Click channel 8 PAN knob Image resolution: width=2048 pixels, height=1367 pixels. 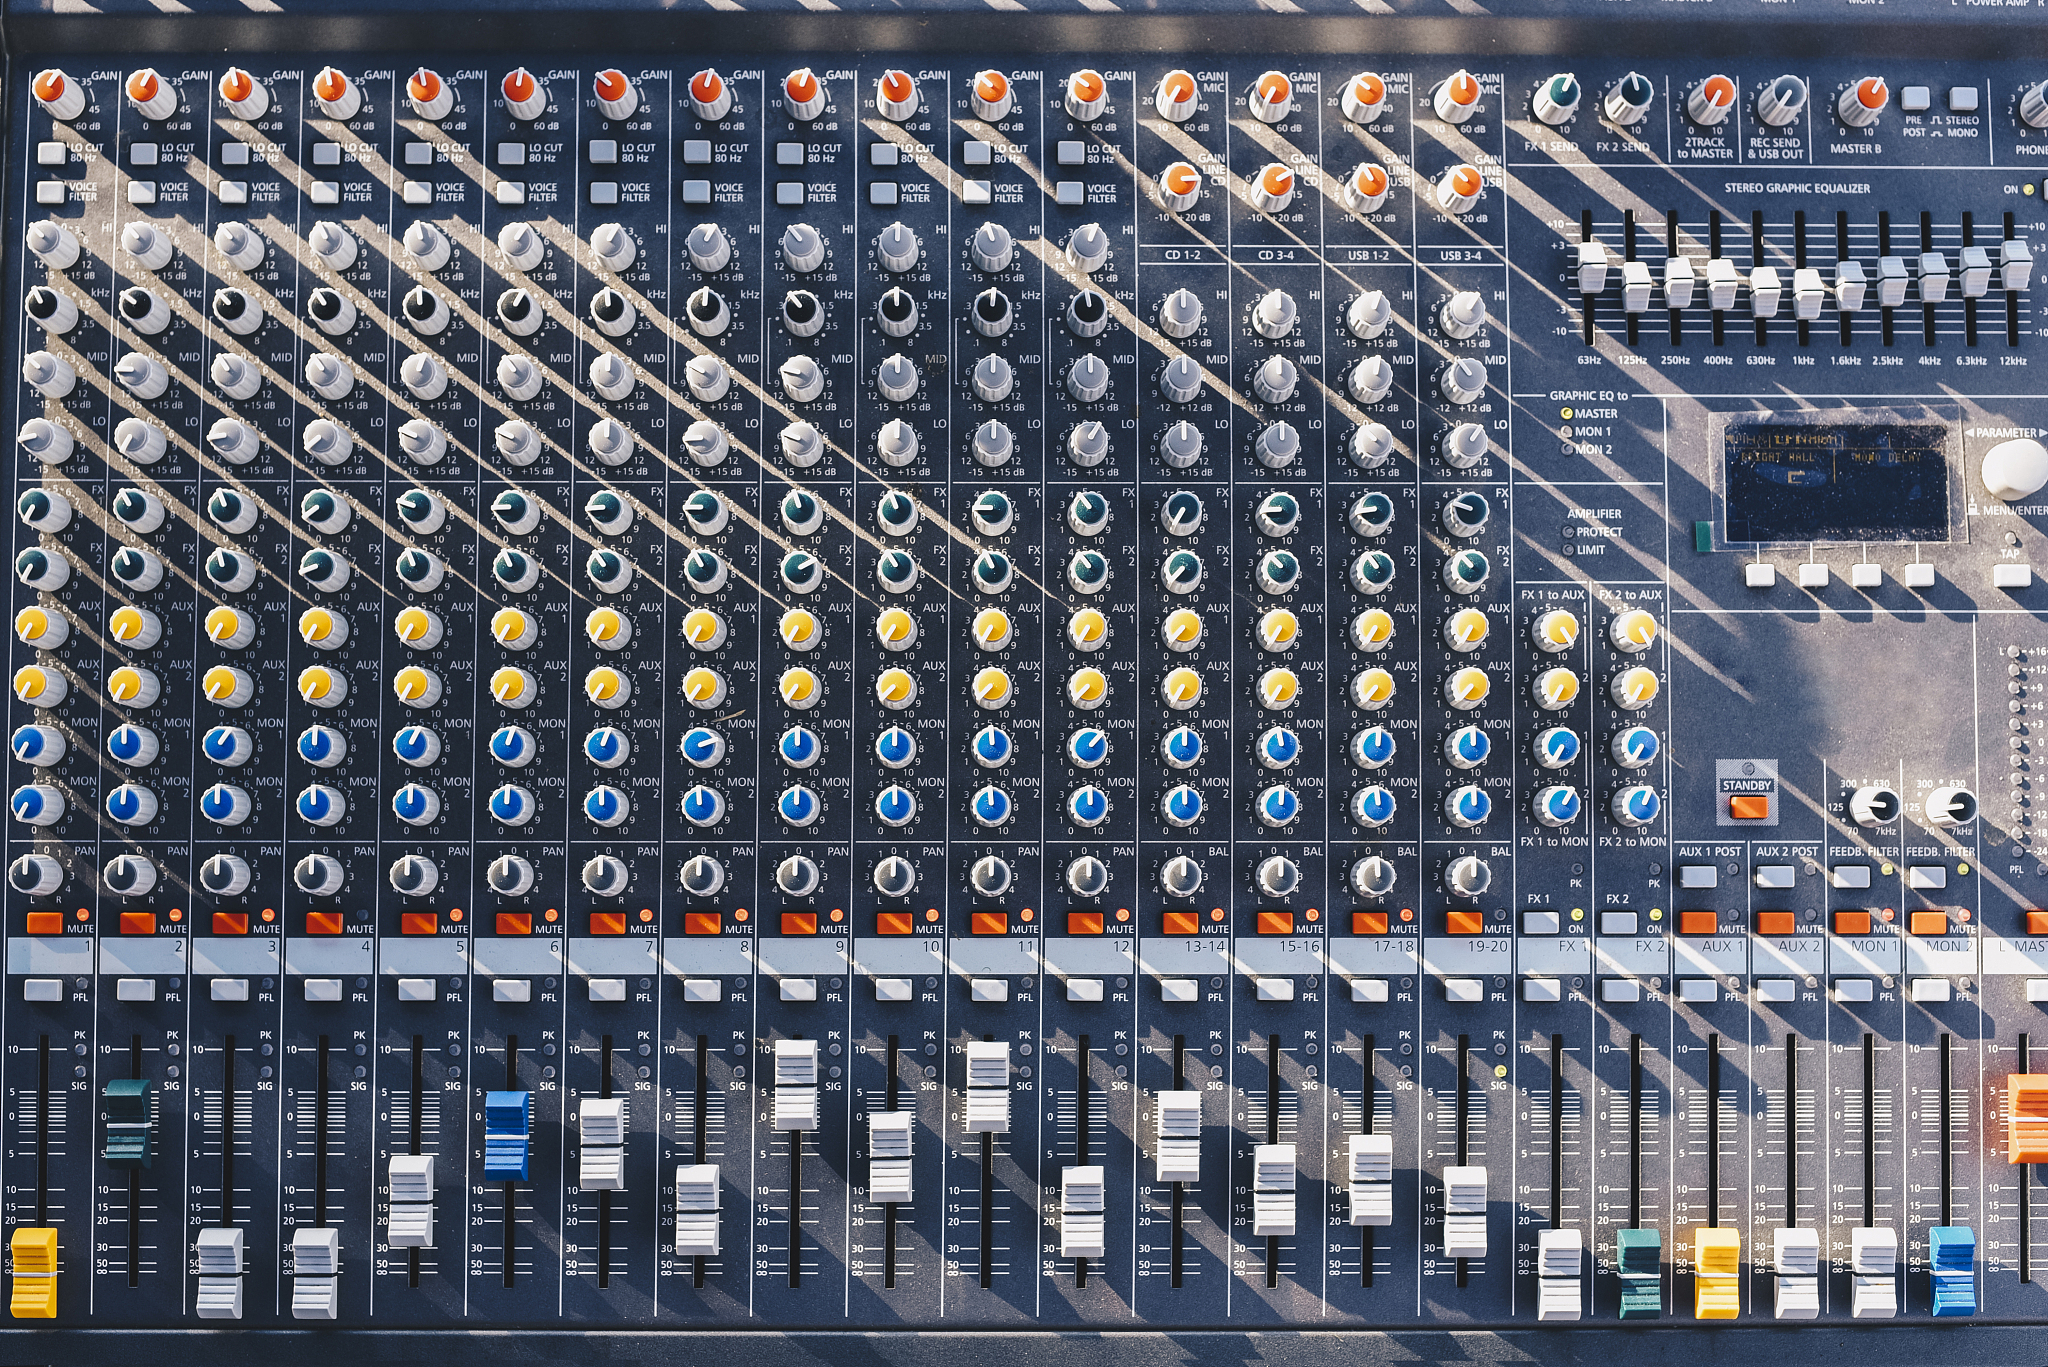point(703,875)
